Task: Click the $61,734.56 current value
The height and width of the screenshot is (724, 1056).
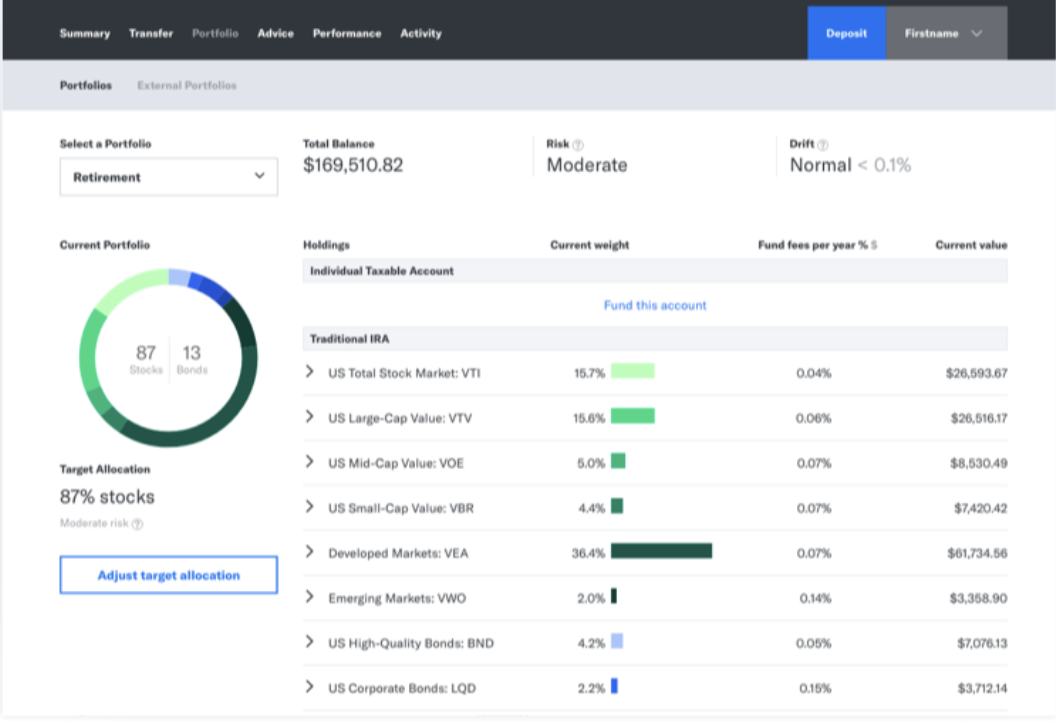Action: point(977,554)
